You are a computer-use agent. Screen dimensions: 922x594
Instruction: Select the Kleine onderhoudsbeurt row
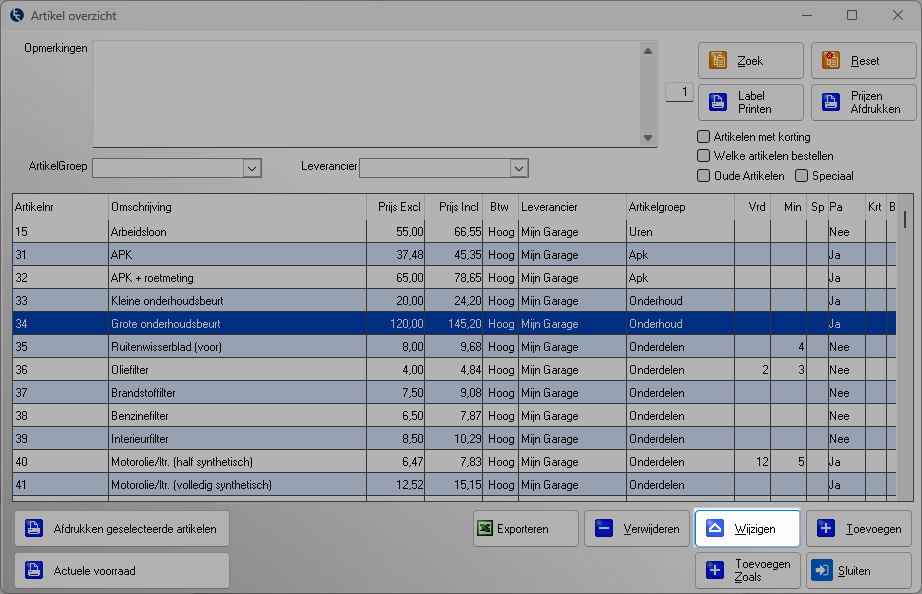click(454, 301)
